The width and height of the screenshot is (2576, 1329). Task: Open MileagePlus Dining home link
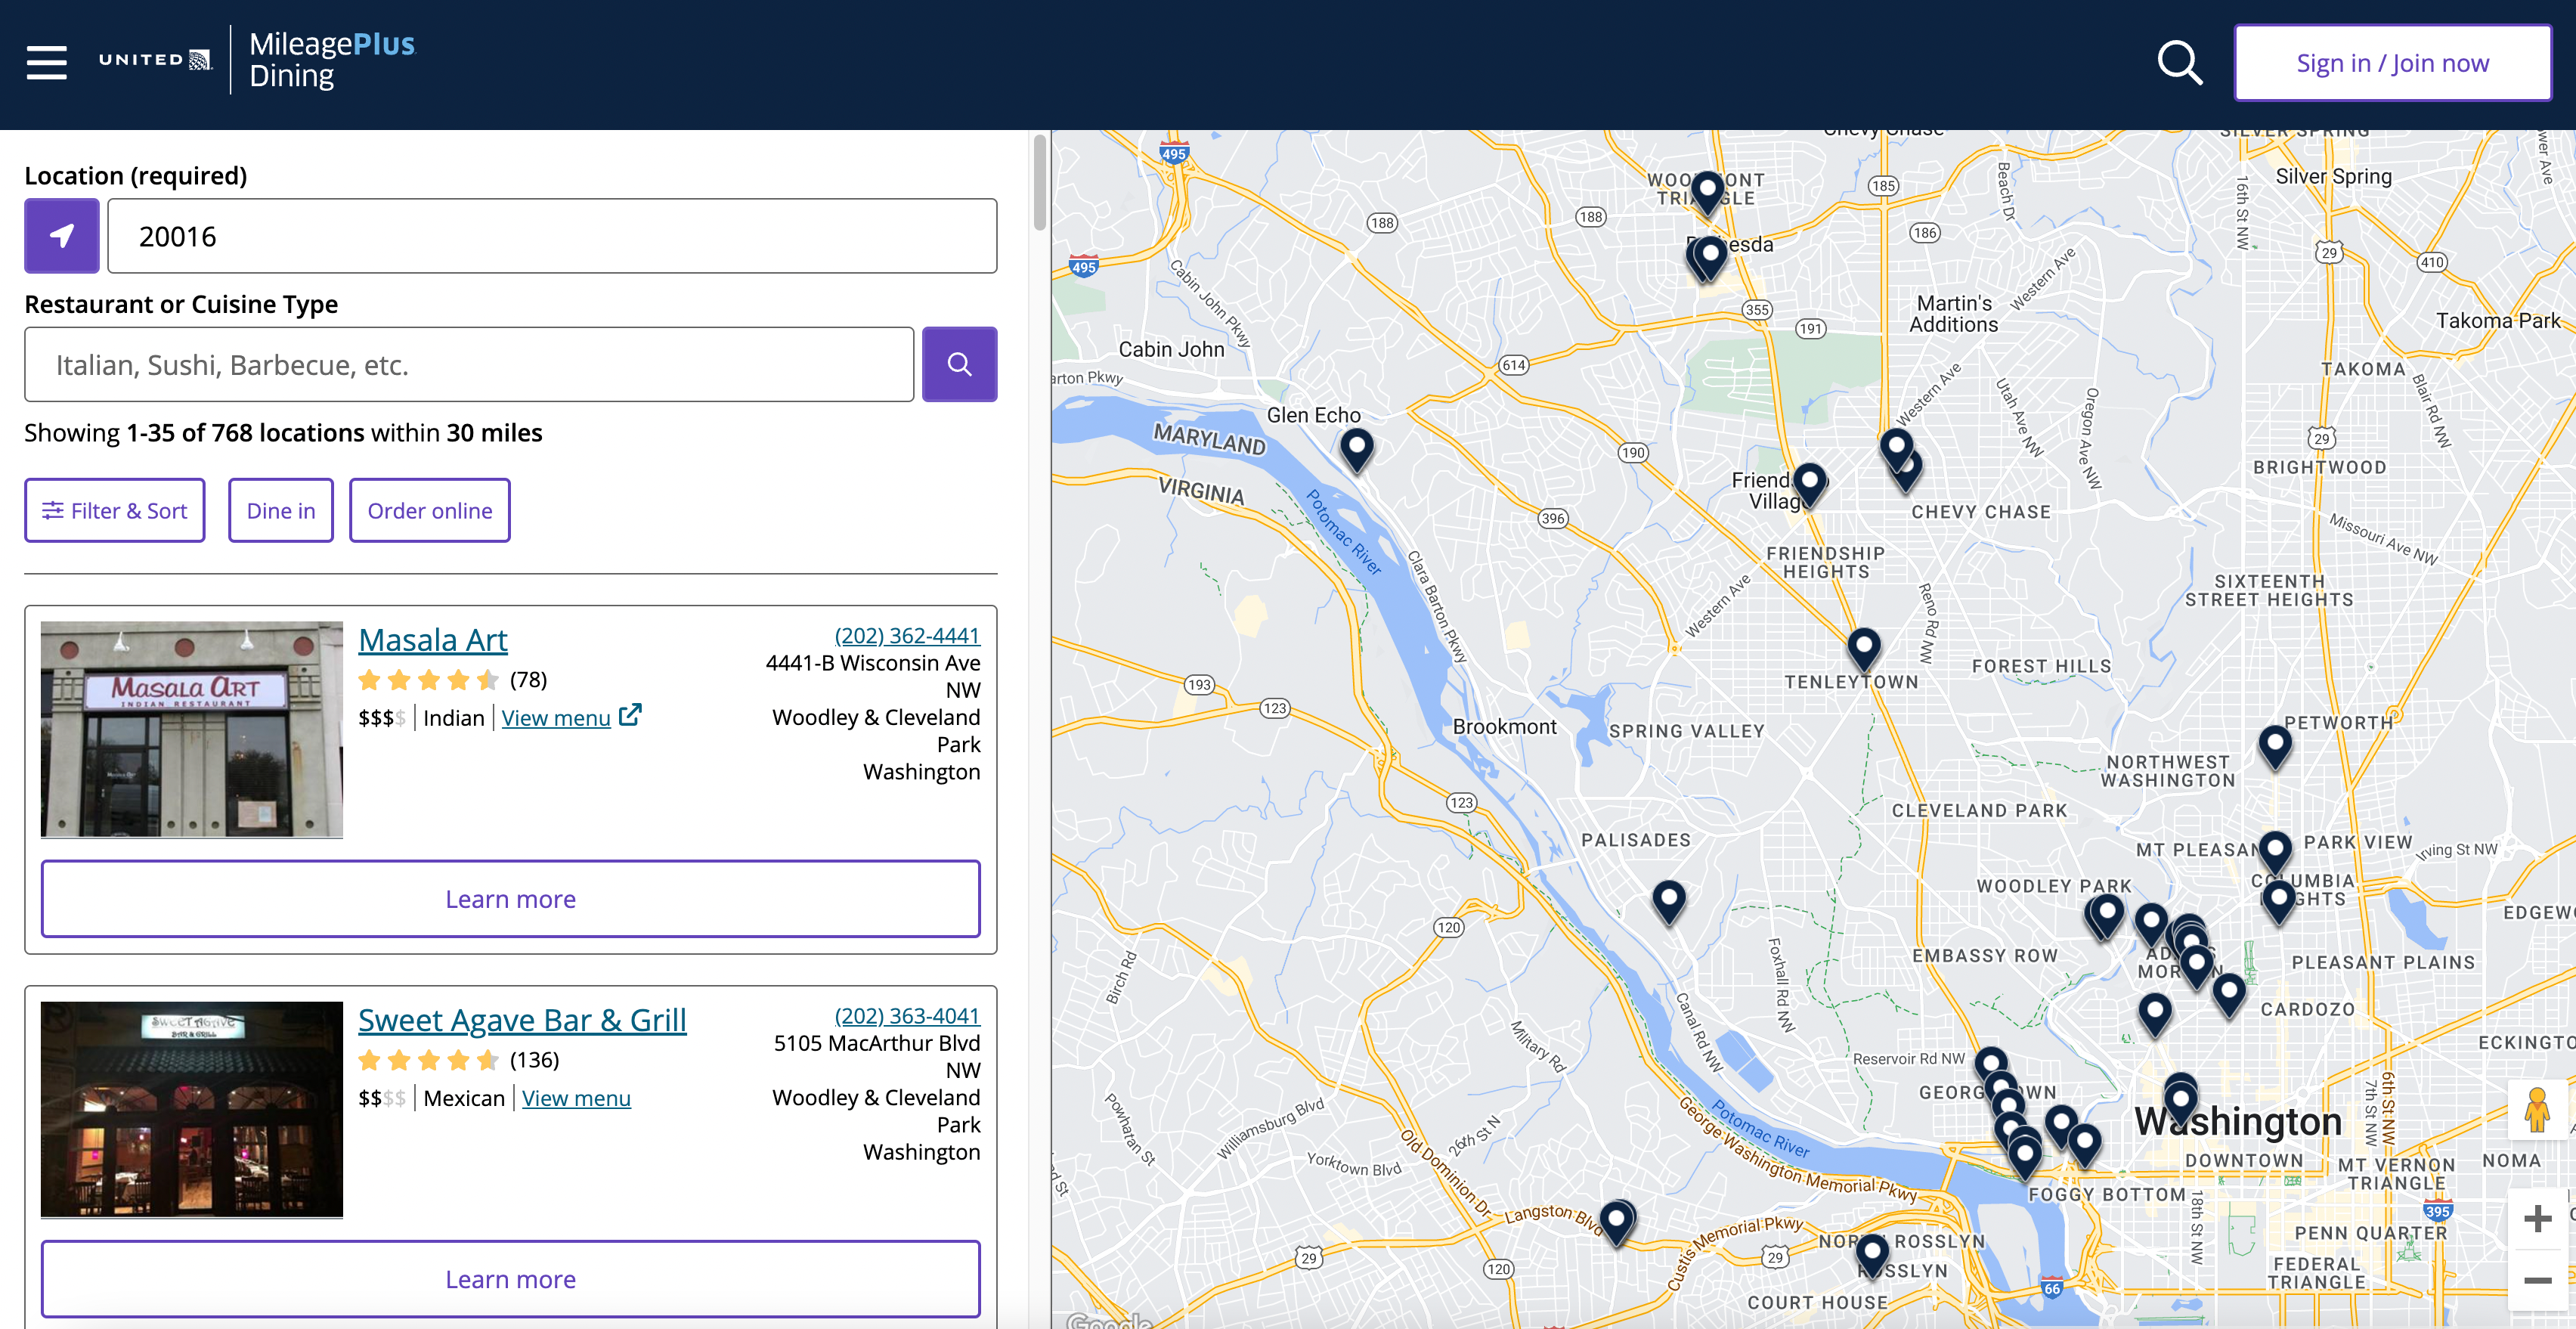[332, 60]
